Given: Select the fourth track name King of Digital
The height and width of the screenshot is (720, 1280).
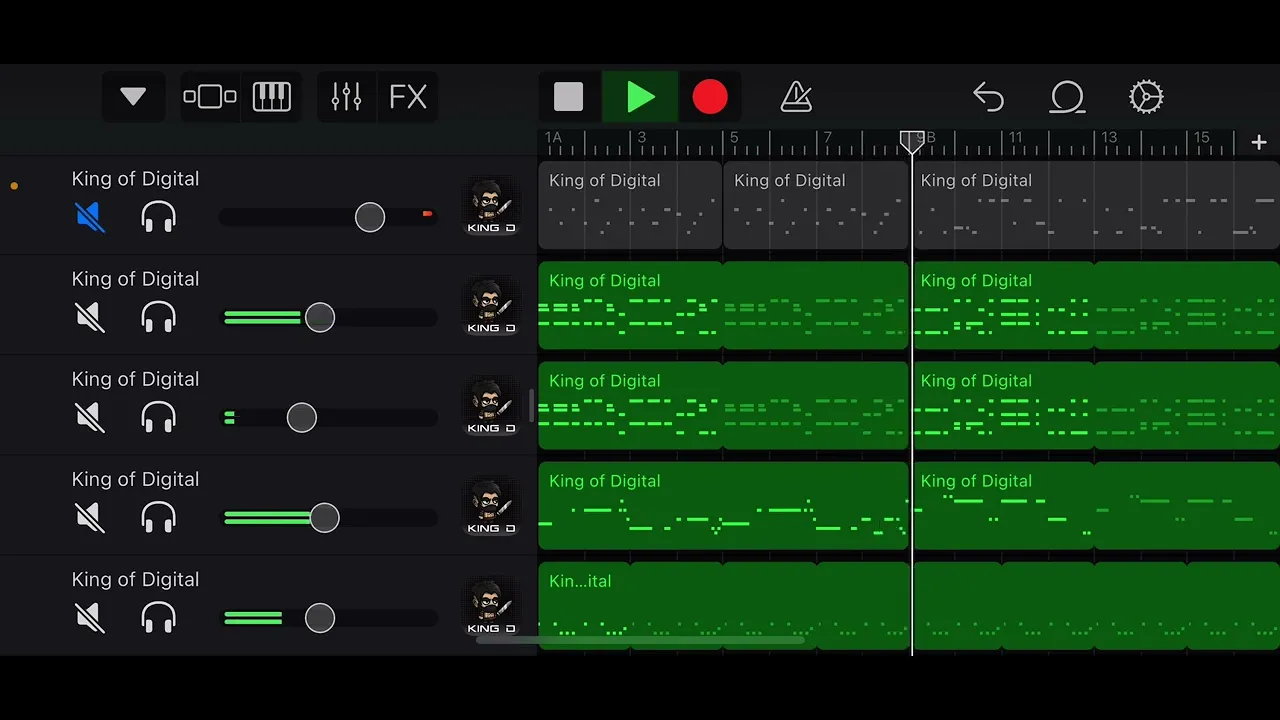Looking at the screenshot, I should tap(135, 479).
